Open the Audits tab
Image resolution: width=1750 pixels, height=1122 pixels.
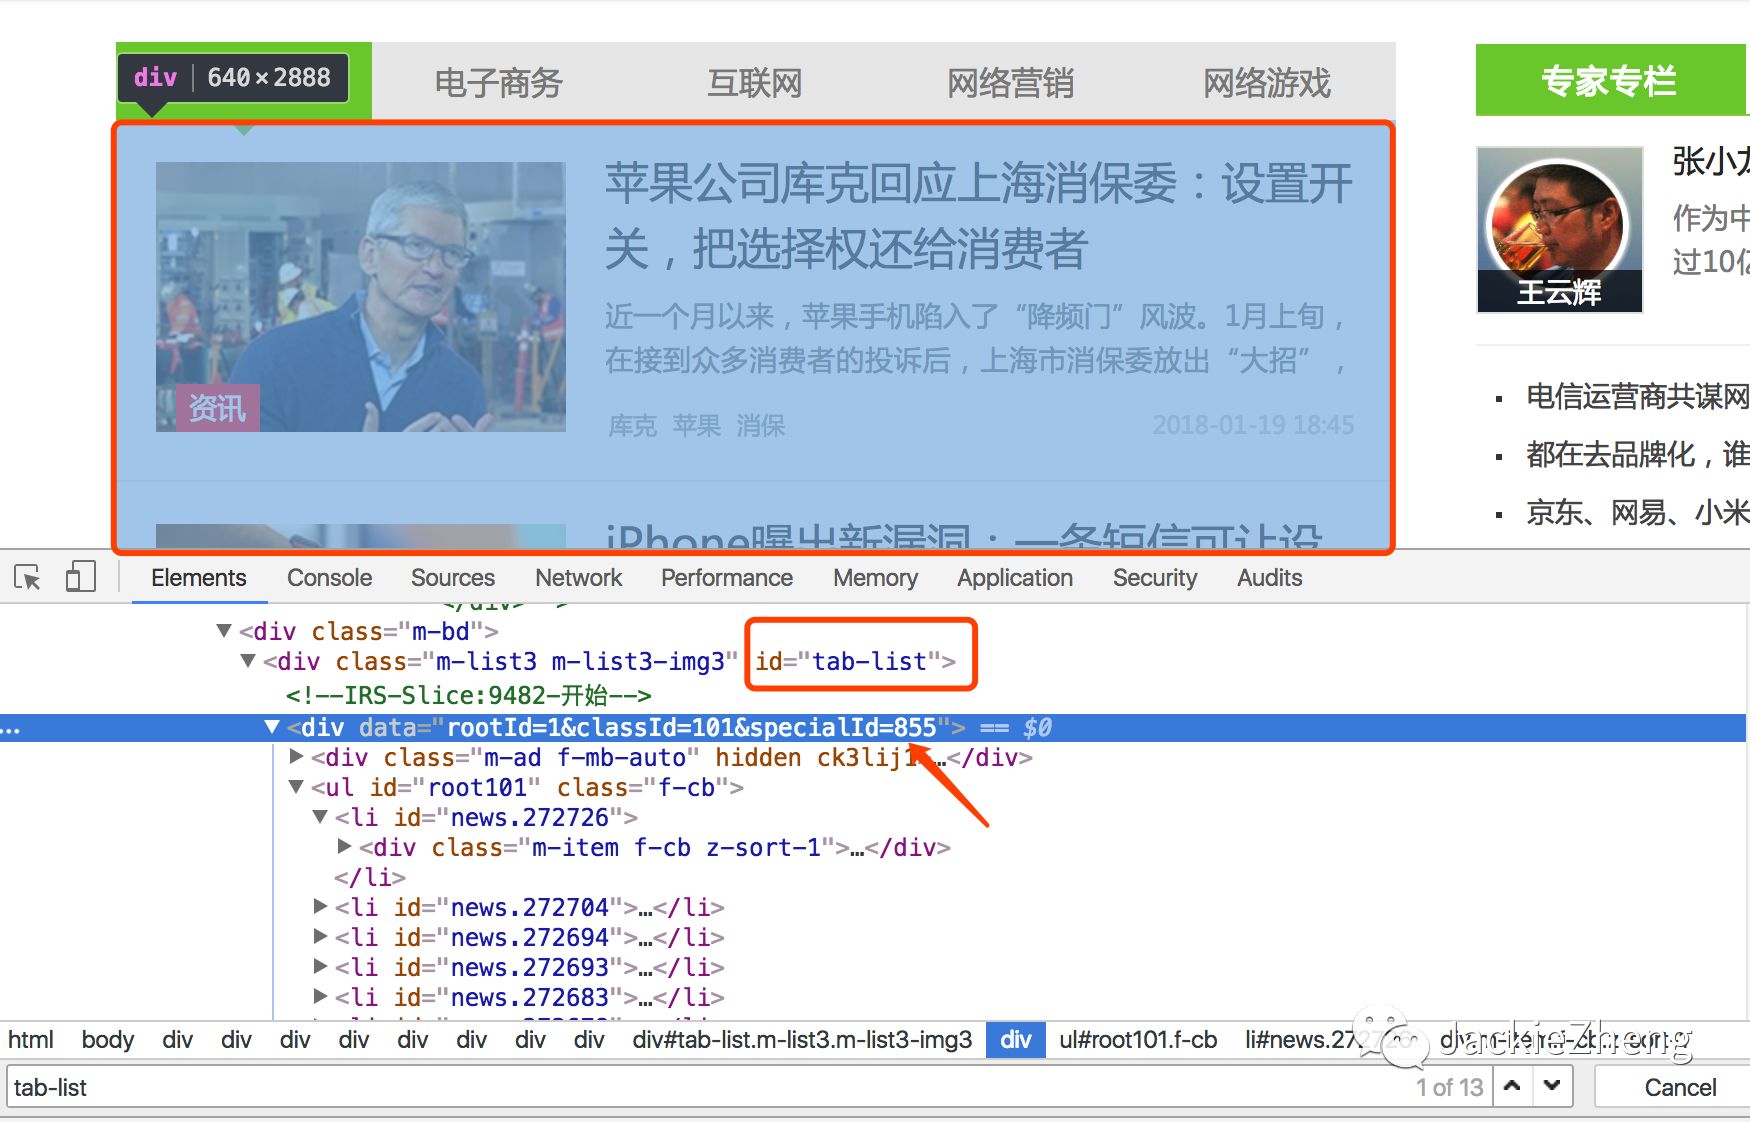(x=1269, y=578)
